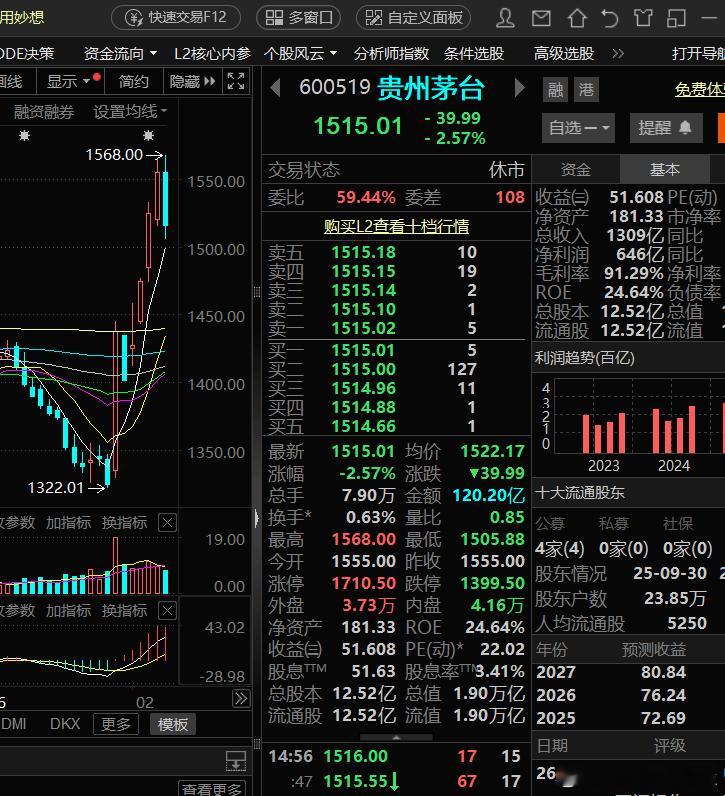The height and width of the screenshot is (796, 725).
Task: Switch to the 基本 tab
Action: coord(665,169)
